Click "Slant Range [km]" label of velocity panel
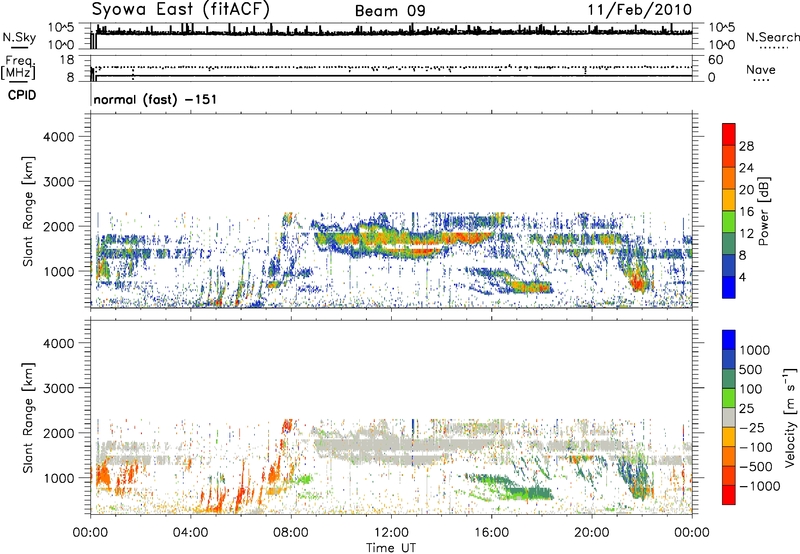The image size is (800, 554). click(28, 418)
